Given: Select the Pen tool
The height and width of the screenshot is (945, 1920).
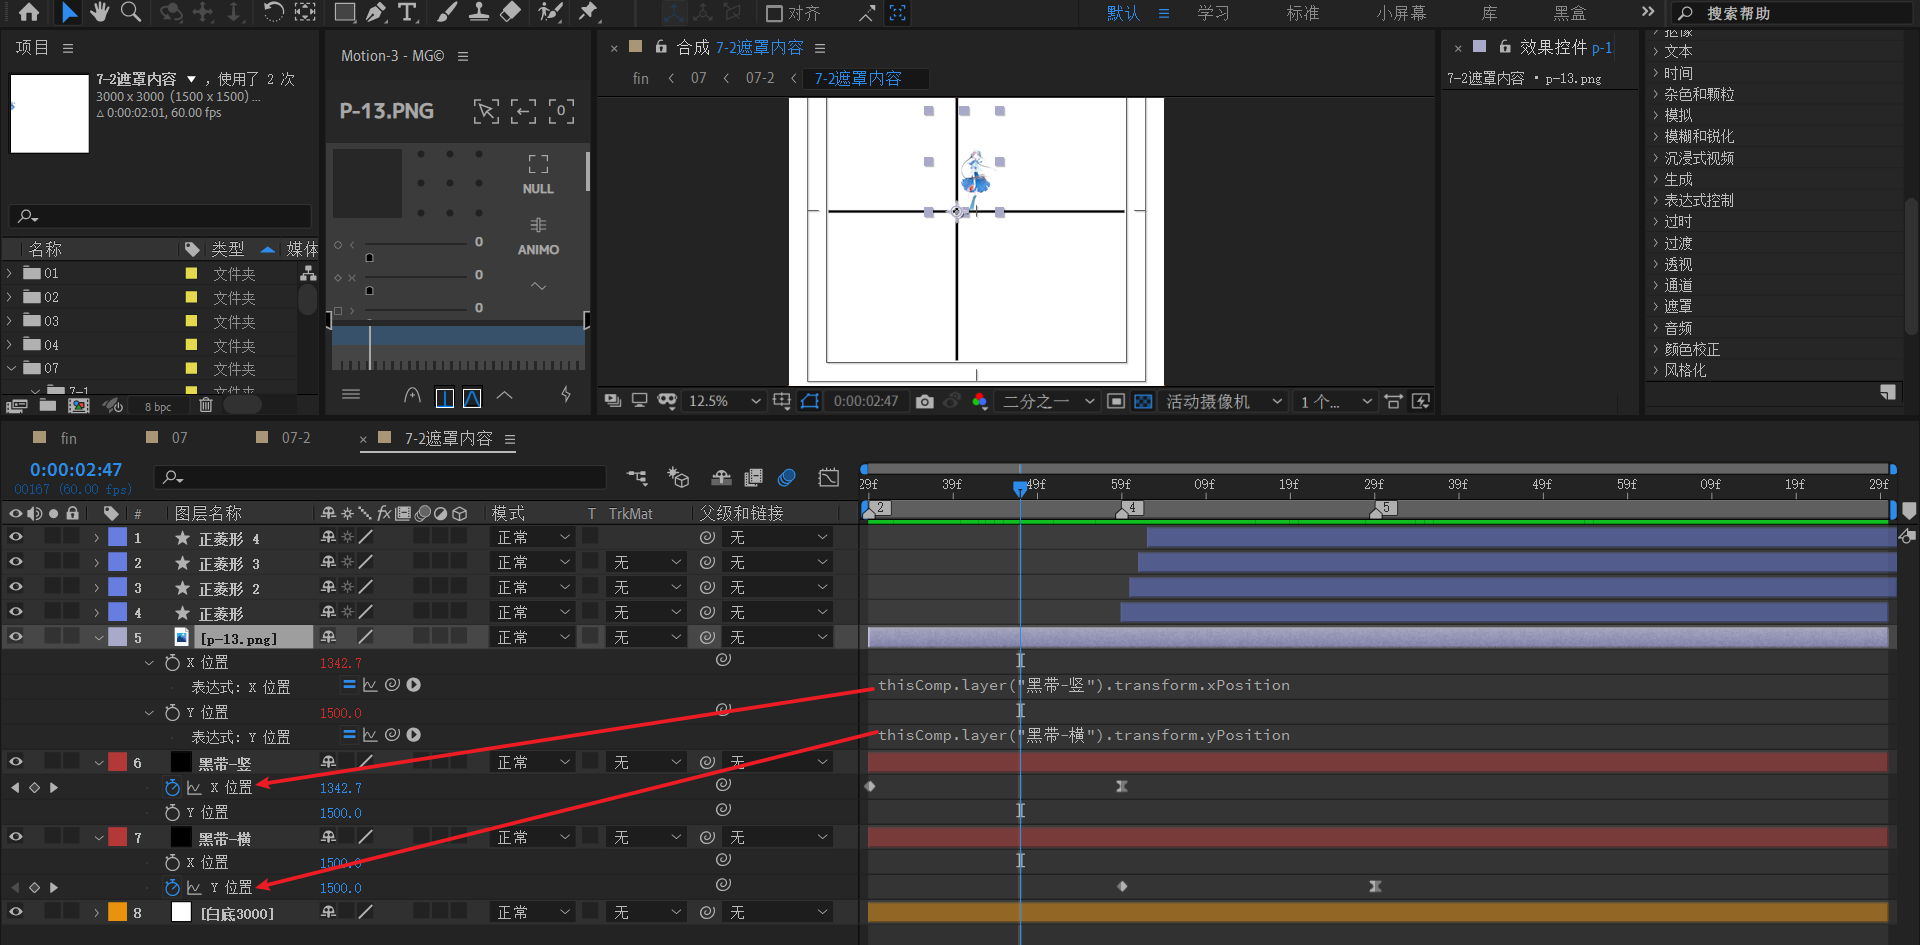Looking at the screenshot, I should click(376, 12).
